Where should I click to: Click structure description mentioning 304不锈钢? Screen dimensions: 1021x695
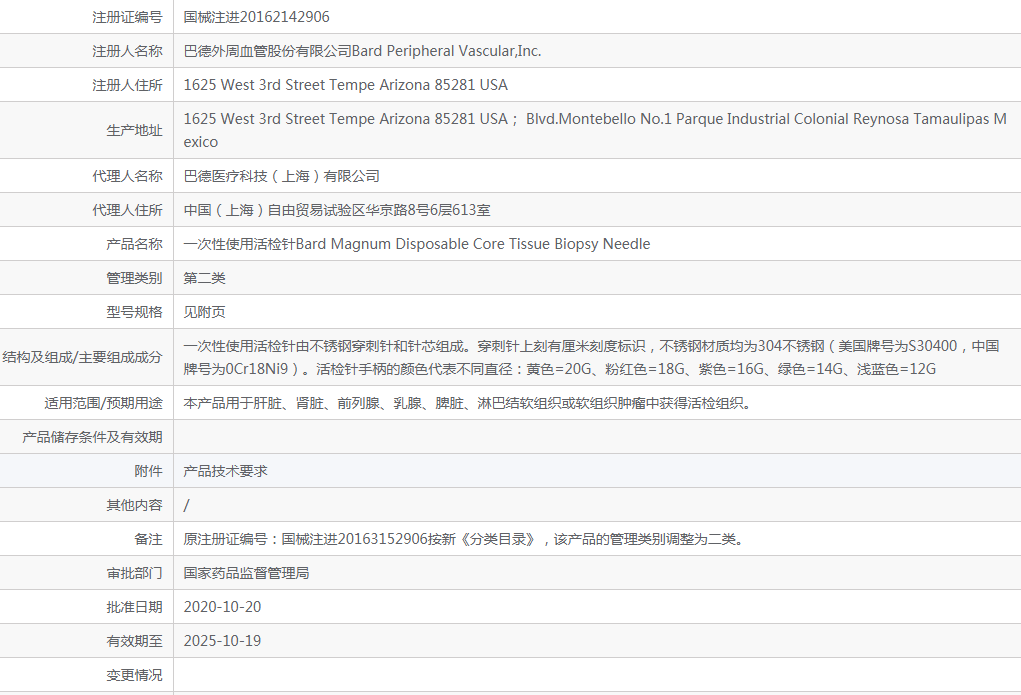[x=591, y=357]
